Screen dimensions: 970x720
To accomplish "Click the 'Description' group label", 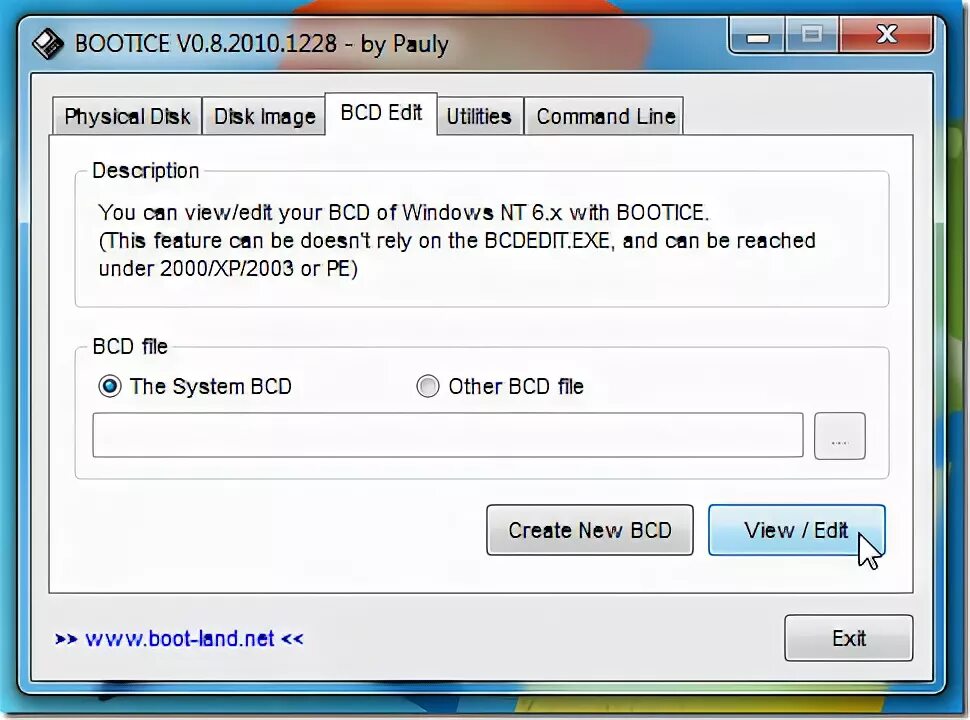I will click(x=145, y=171).
